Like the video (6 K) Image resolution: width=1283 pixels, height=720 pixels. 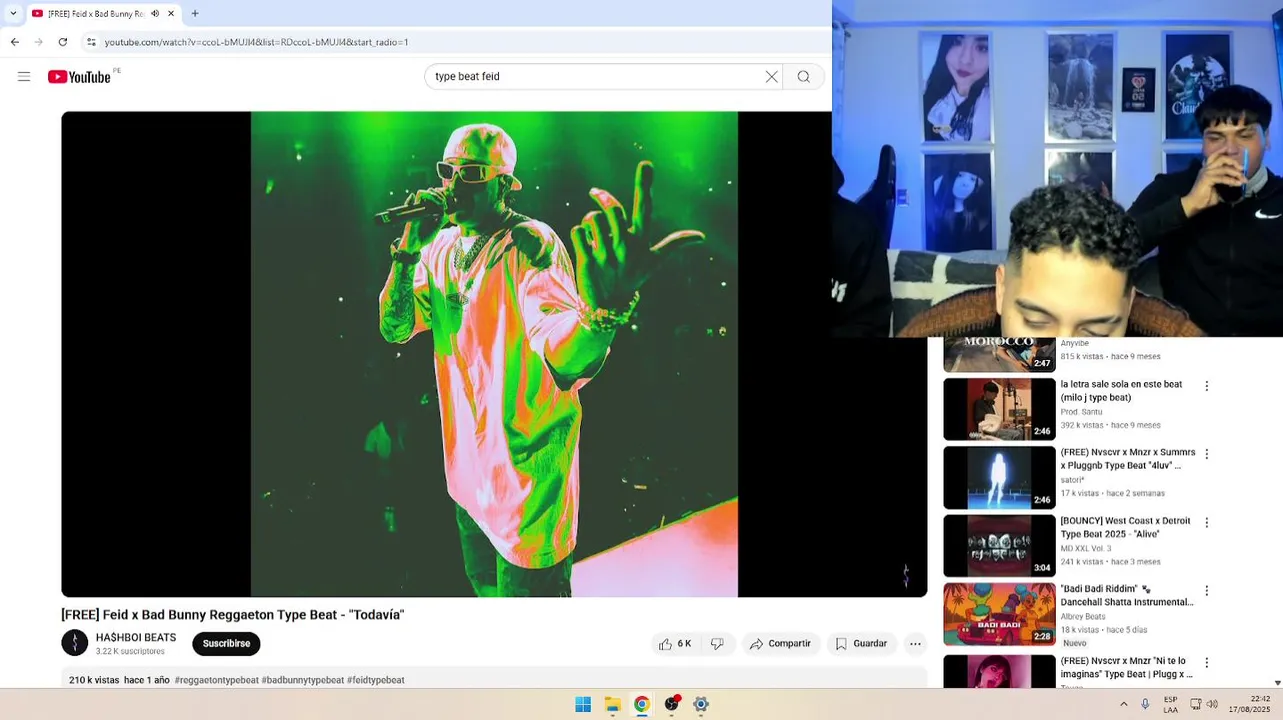point(675,644)
